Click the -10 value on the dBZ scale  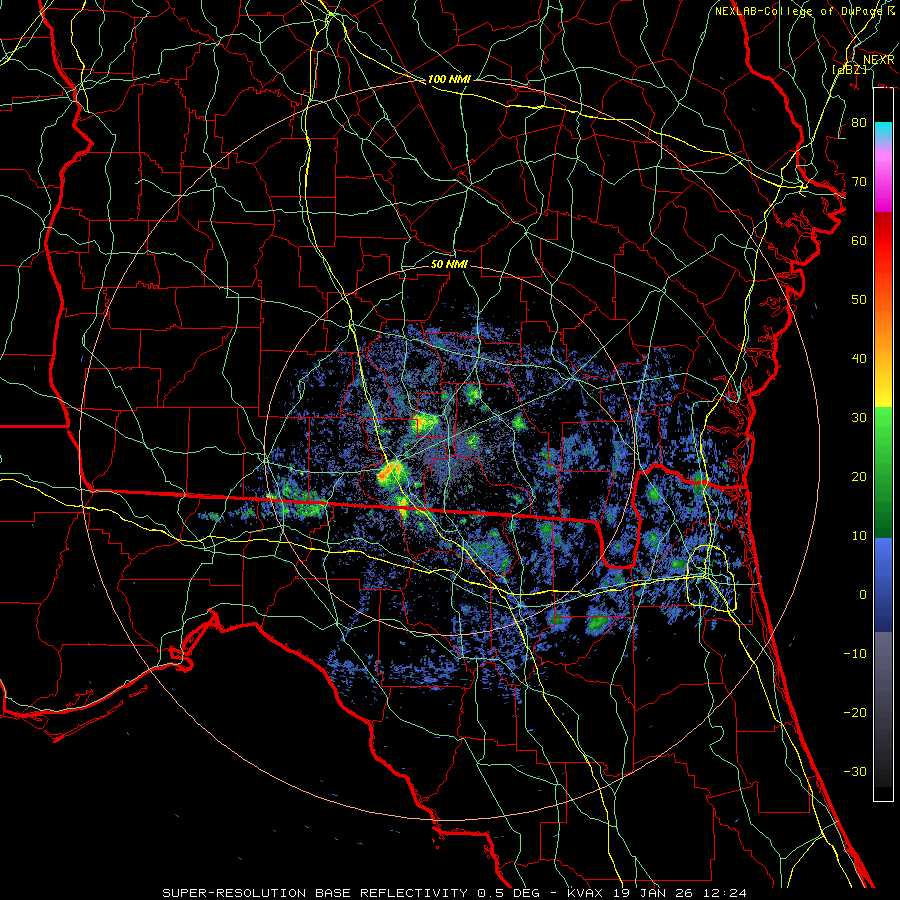(x=855, y=653)
